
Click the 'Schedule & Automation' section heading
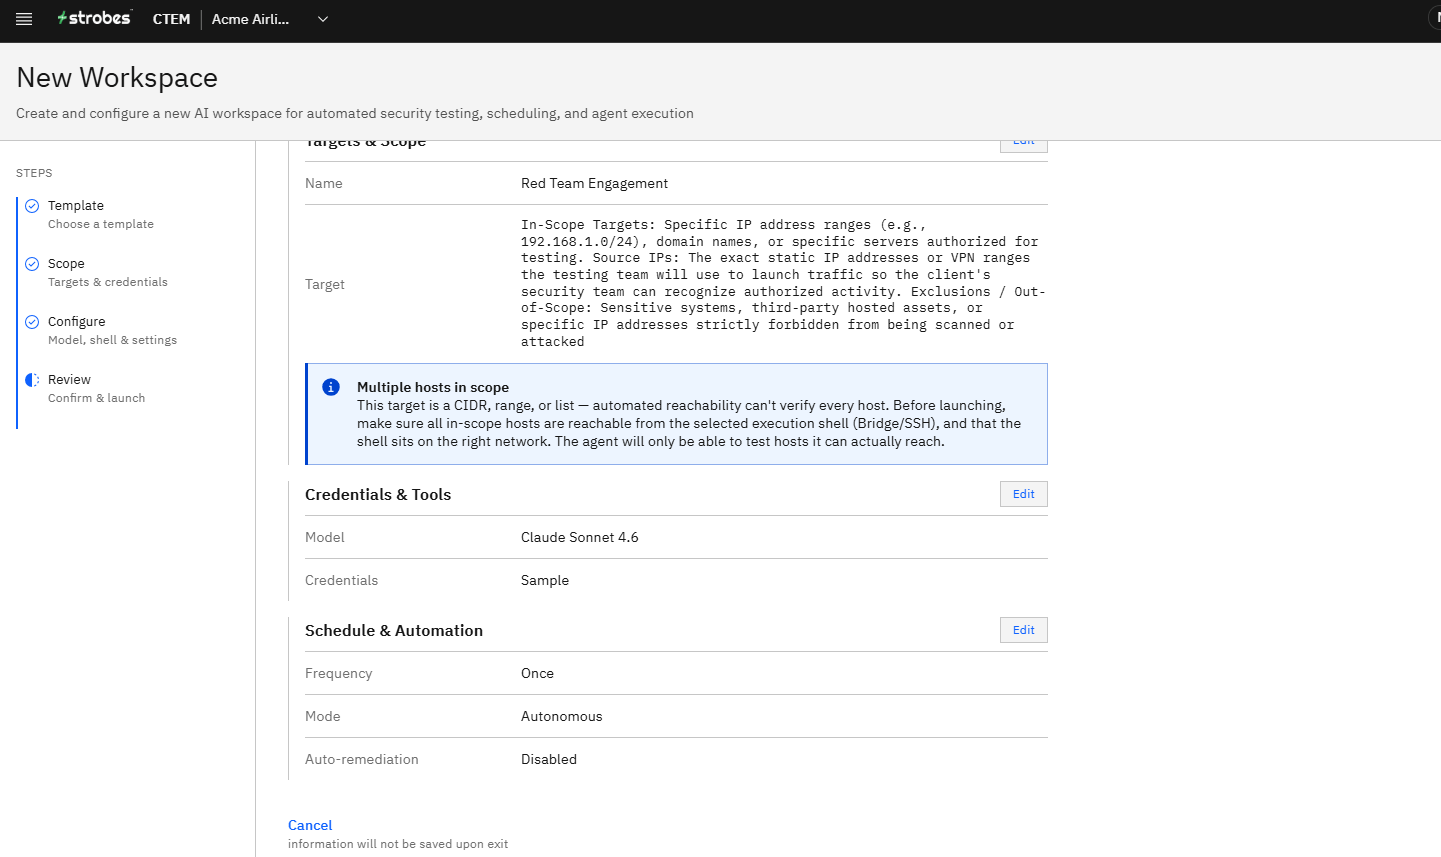[x=394, y=630]
